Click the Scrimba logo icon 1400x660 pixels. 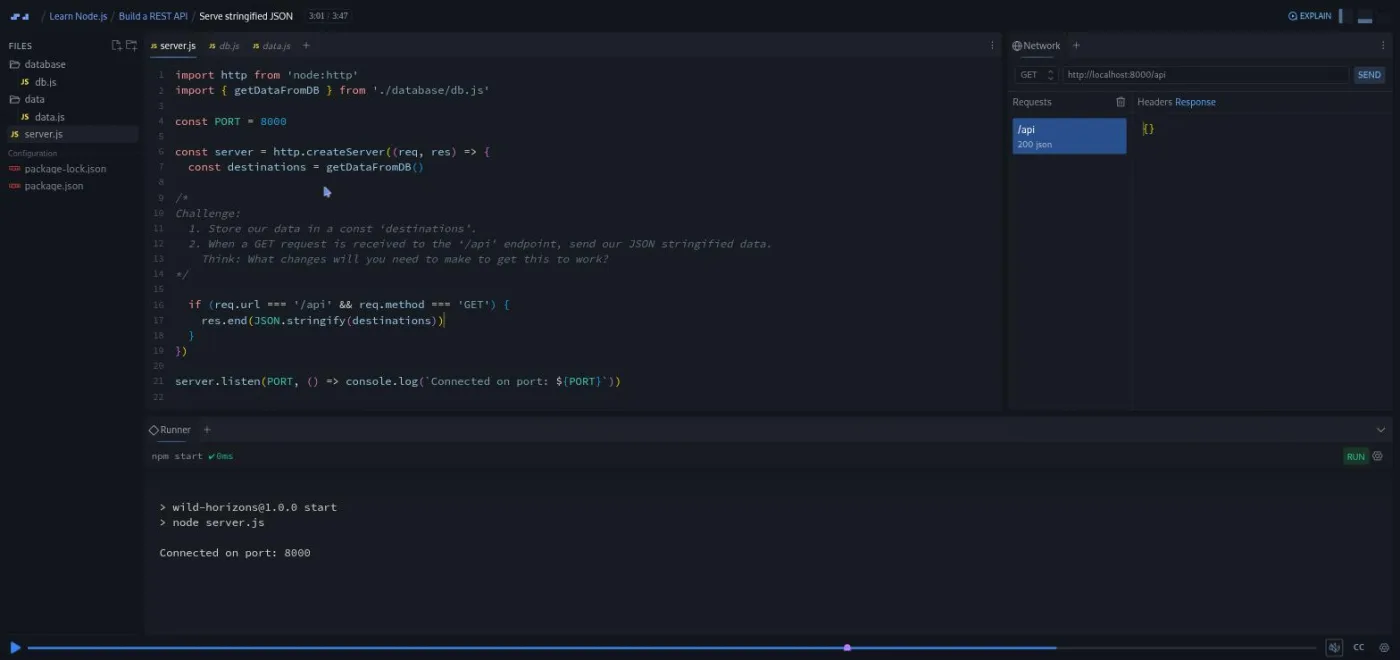click(x=19, y=16)
